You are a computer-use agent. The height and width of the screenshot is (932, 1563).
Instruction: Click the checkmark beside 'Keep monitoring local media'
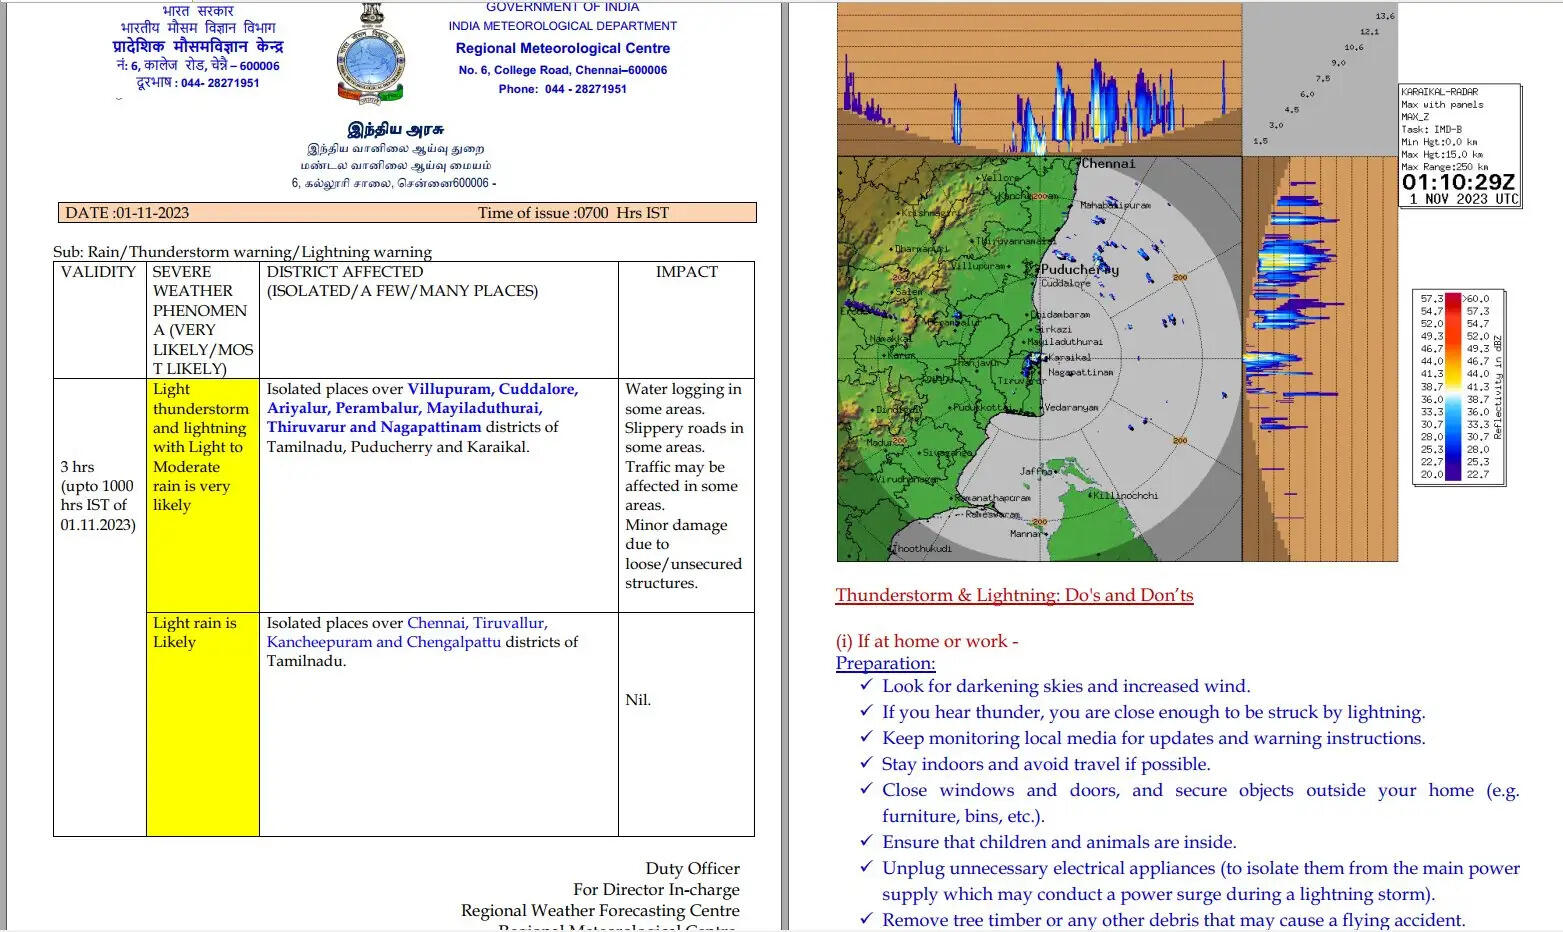[866, 737]
